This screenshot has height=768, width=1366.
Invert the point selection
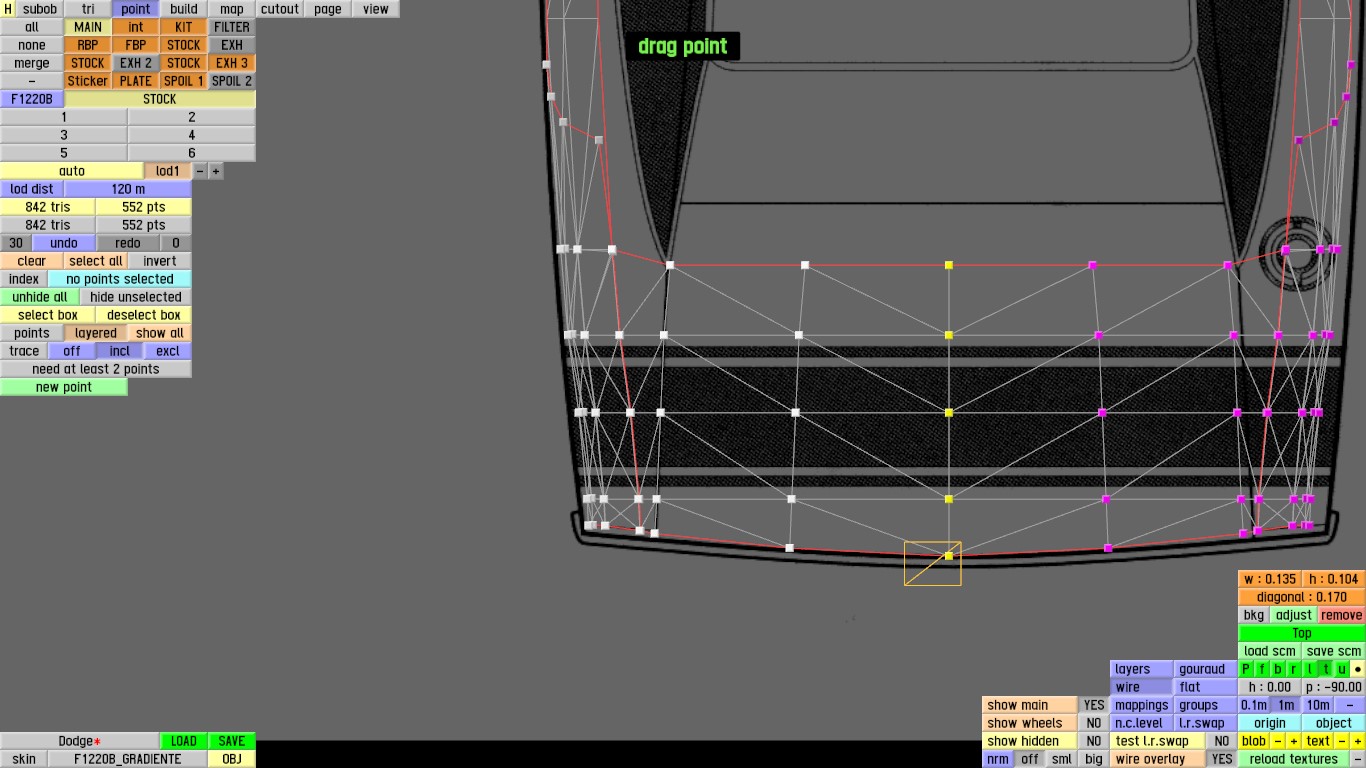tap(160, 261)
